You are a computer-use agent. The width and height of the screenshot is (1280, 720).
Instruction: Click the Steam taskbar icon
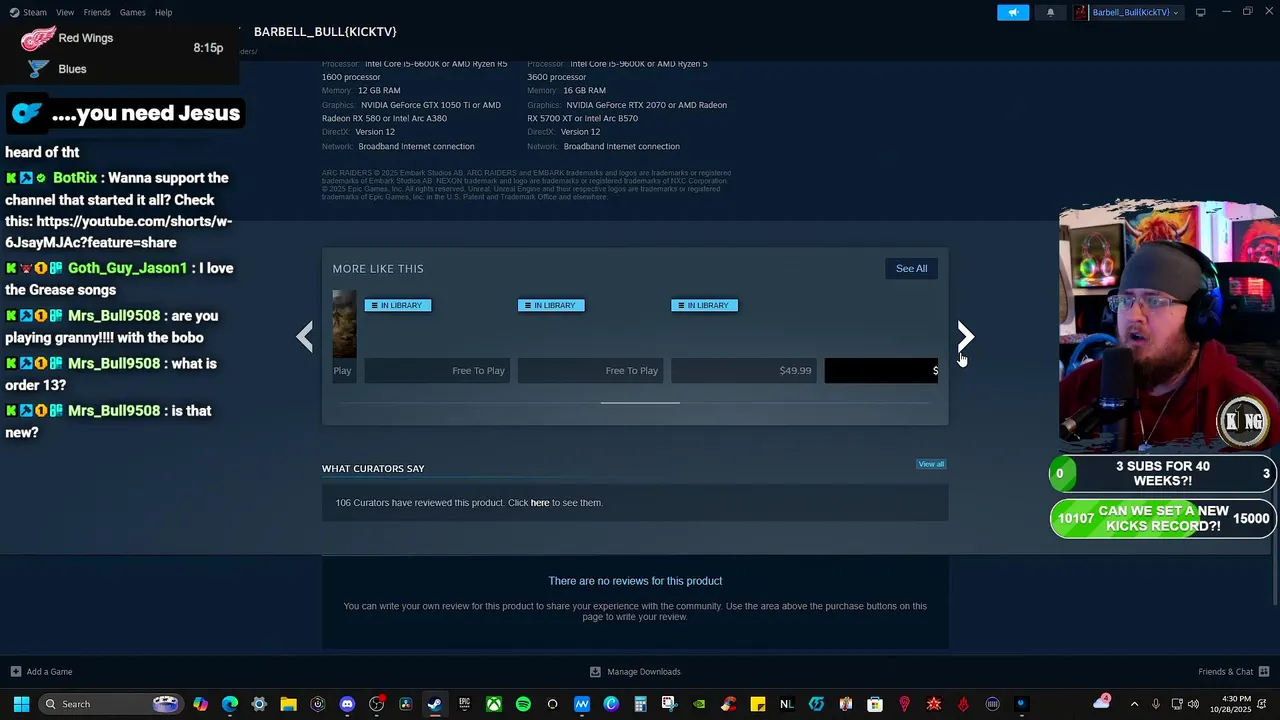[x=434, y=704]
